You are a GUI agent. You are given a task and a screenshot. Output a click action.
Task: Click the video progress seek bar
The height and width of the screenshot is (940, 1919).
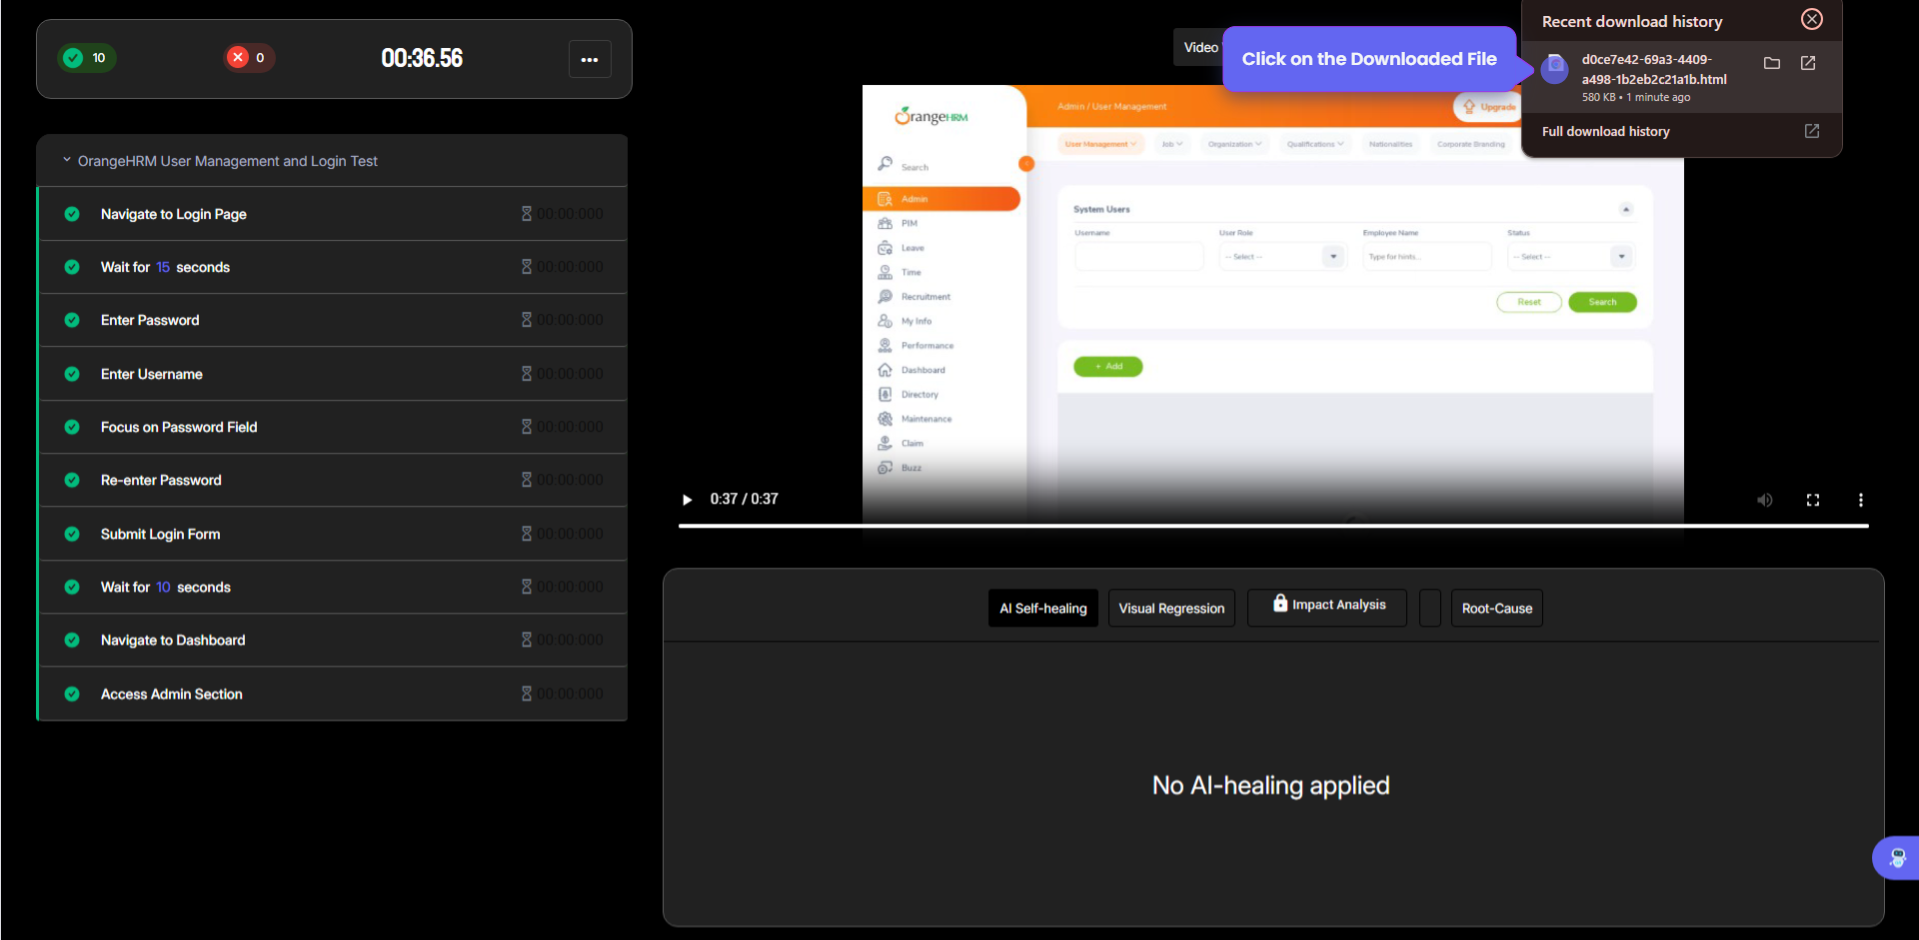1272,526
